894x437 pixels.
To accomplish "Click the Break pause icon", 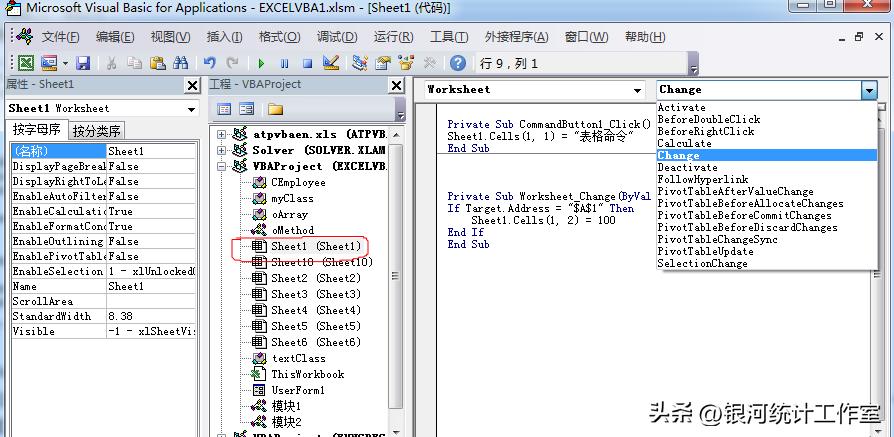I will click(x=285, y=63).
